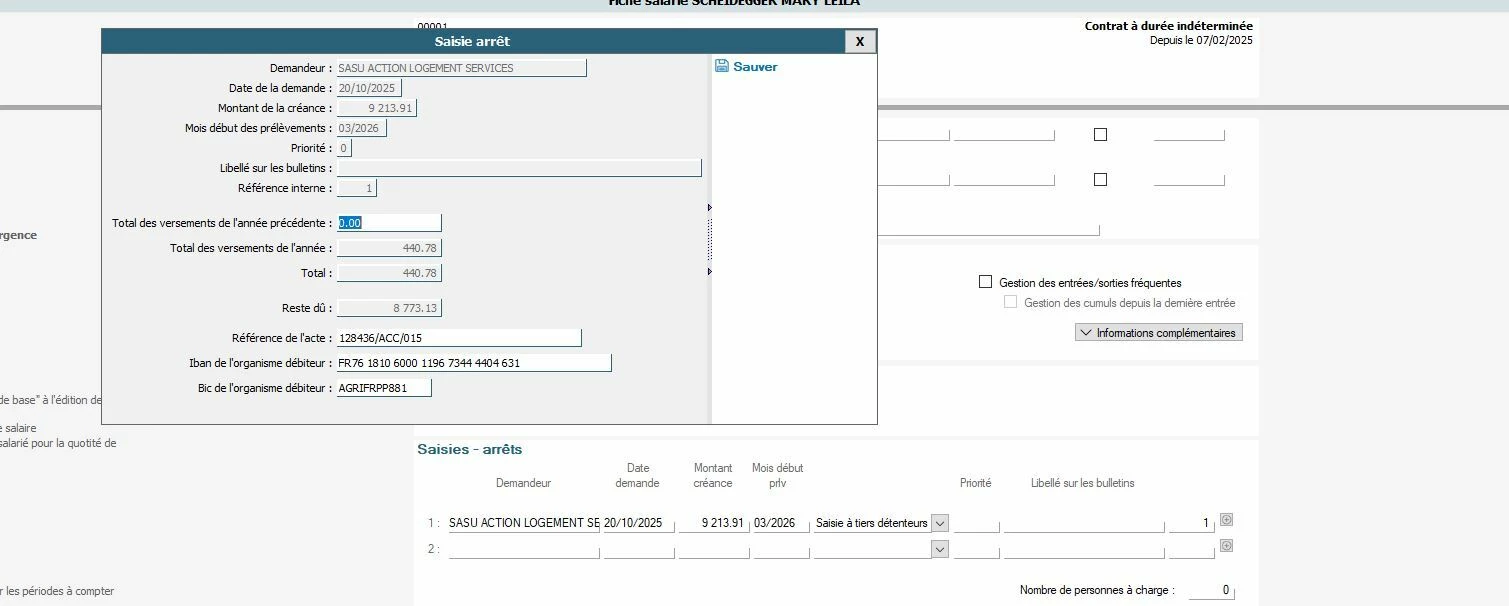Edit Total des versements de l'année précédente
Image resolution: width=1509 pixels, height=606 pixels.
(389, 223)
